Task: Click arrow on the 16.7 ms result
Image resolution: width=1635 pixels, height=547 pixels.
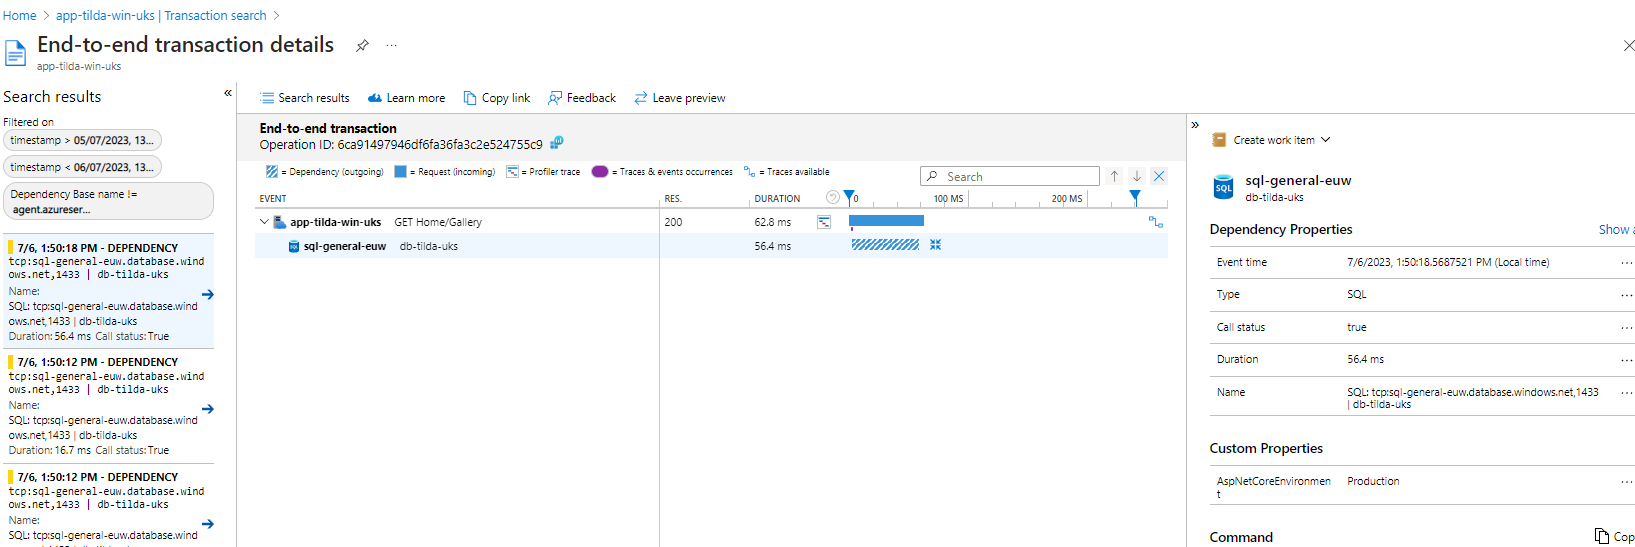Action: tap(208, 408)
